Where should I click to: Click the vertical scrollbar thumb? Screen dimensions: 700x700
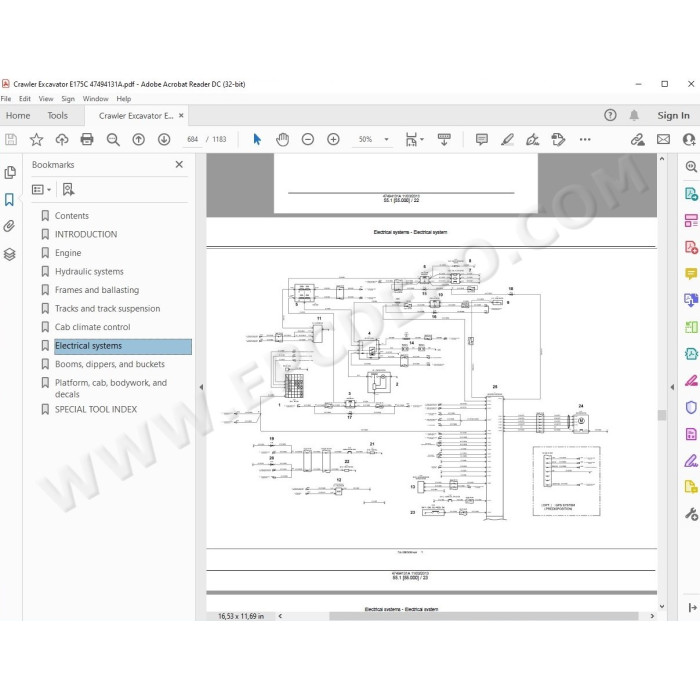662,415
